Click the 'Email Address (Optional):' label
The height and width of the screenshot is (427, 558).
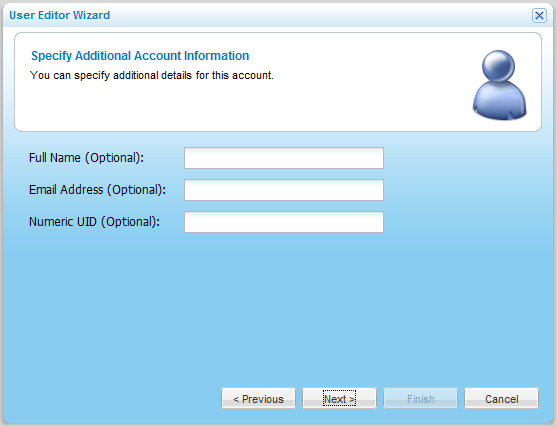[98, 190]
